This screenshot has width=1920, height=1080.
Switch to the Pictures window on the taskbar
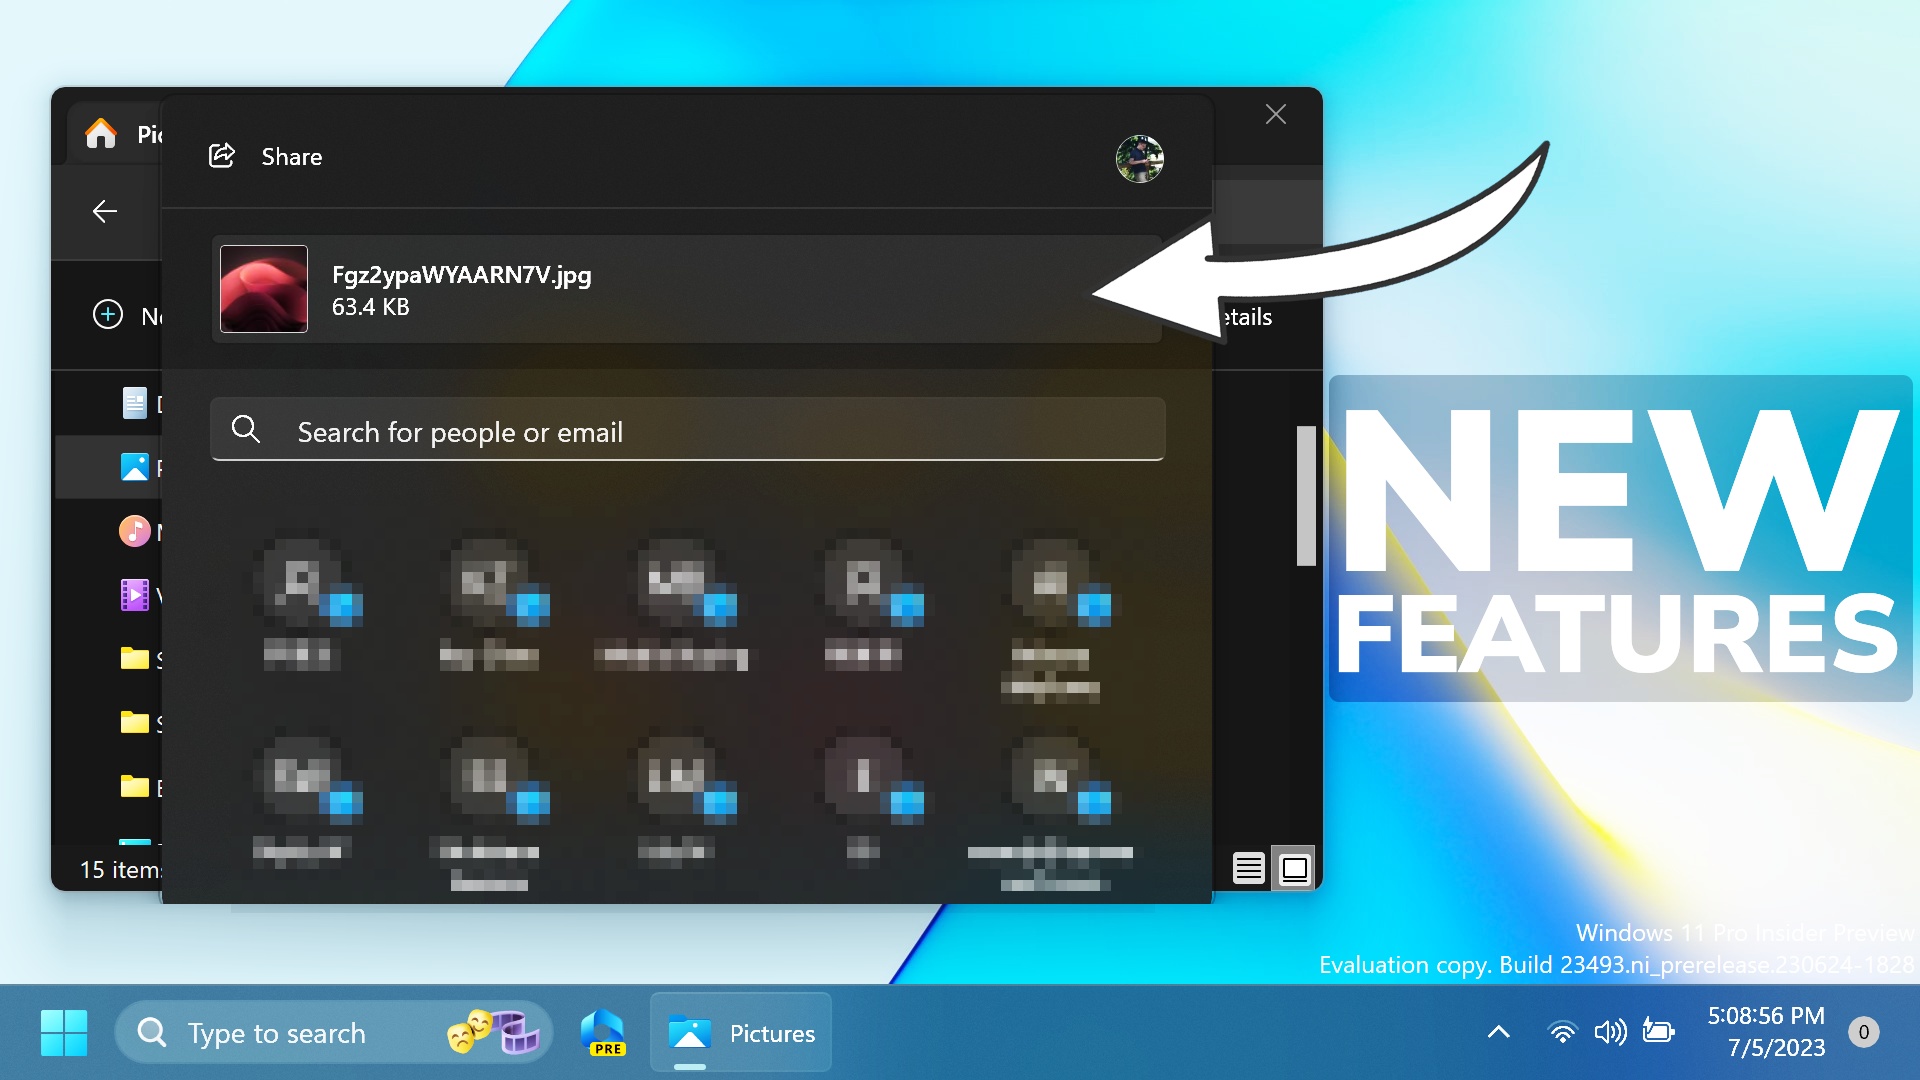pyautogui.click(x=740, y=1033)
